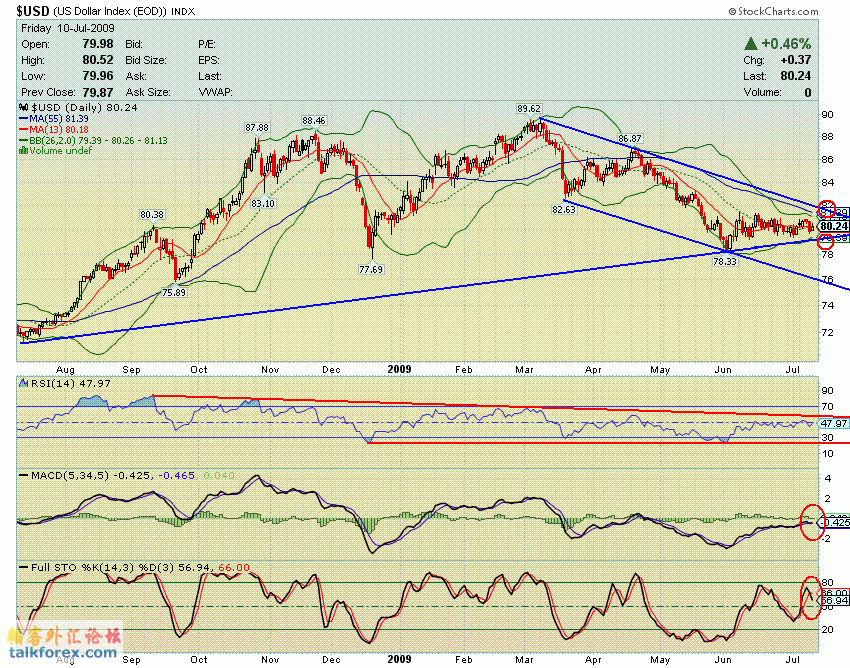
Task: Click 'Nov' on the price panel time axis
Action: click(x=270, y=370)
